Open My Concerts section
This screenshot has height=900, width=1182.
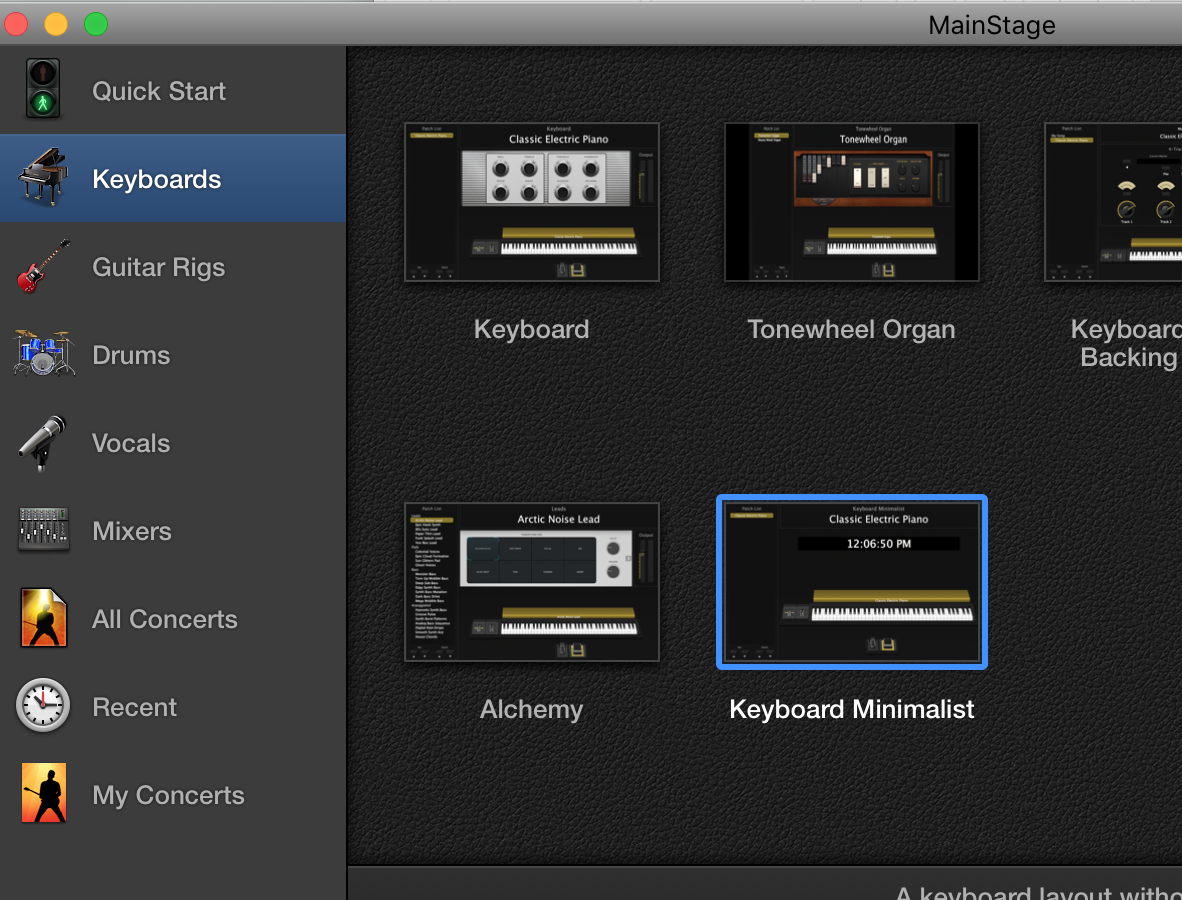[x=173, y=794]
